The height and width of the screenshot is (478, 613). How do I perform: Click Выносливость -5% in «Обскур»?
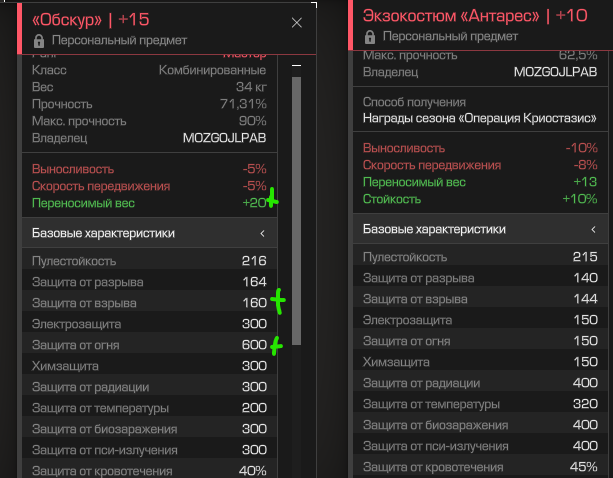tap(149, 169)
